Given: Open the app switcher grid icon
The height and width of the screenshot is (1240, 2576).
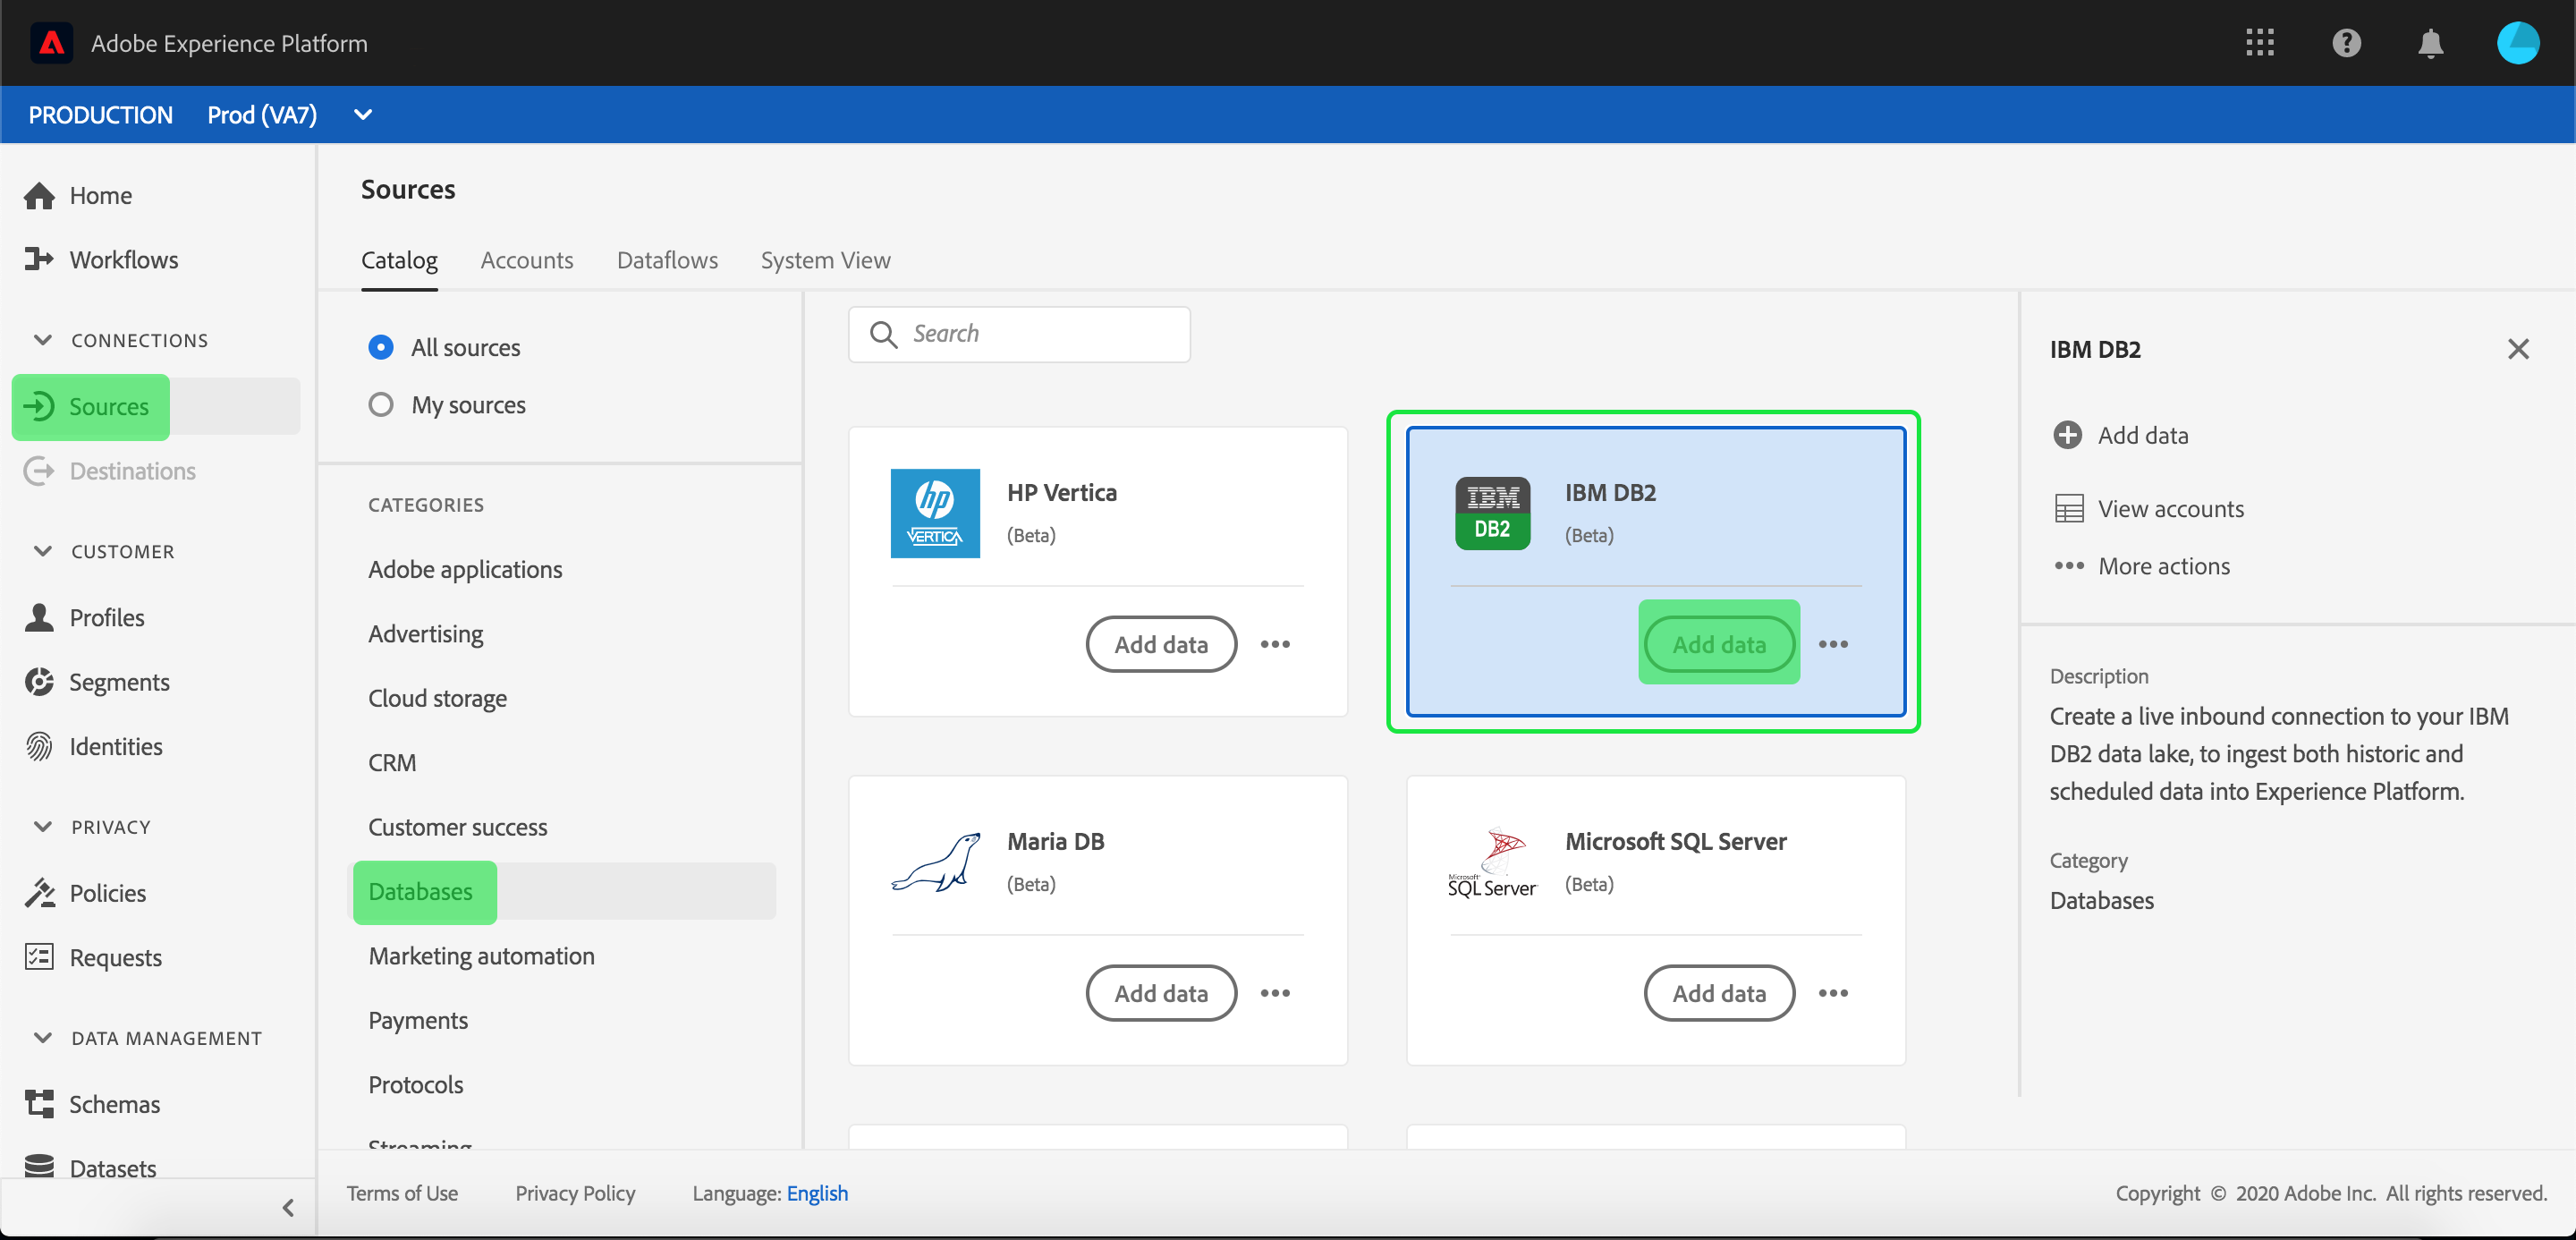Looking at the screenshot, I should pyautogui.click(x=2259, y=43).
